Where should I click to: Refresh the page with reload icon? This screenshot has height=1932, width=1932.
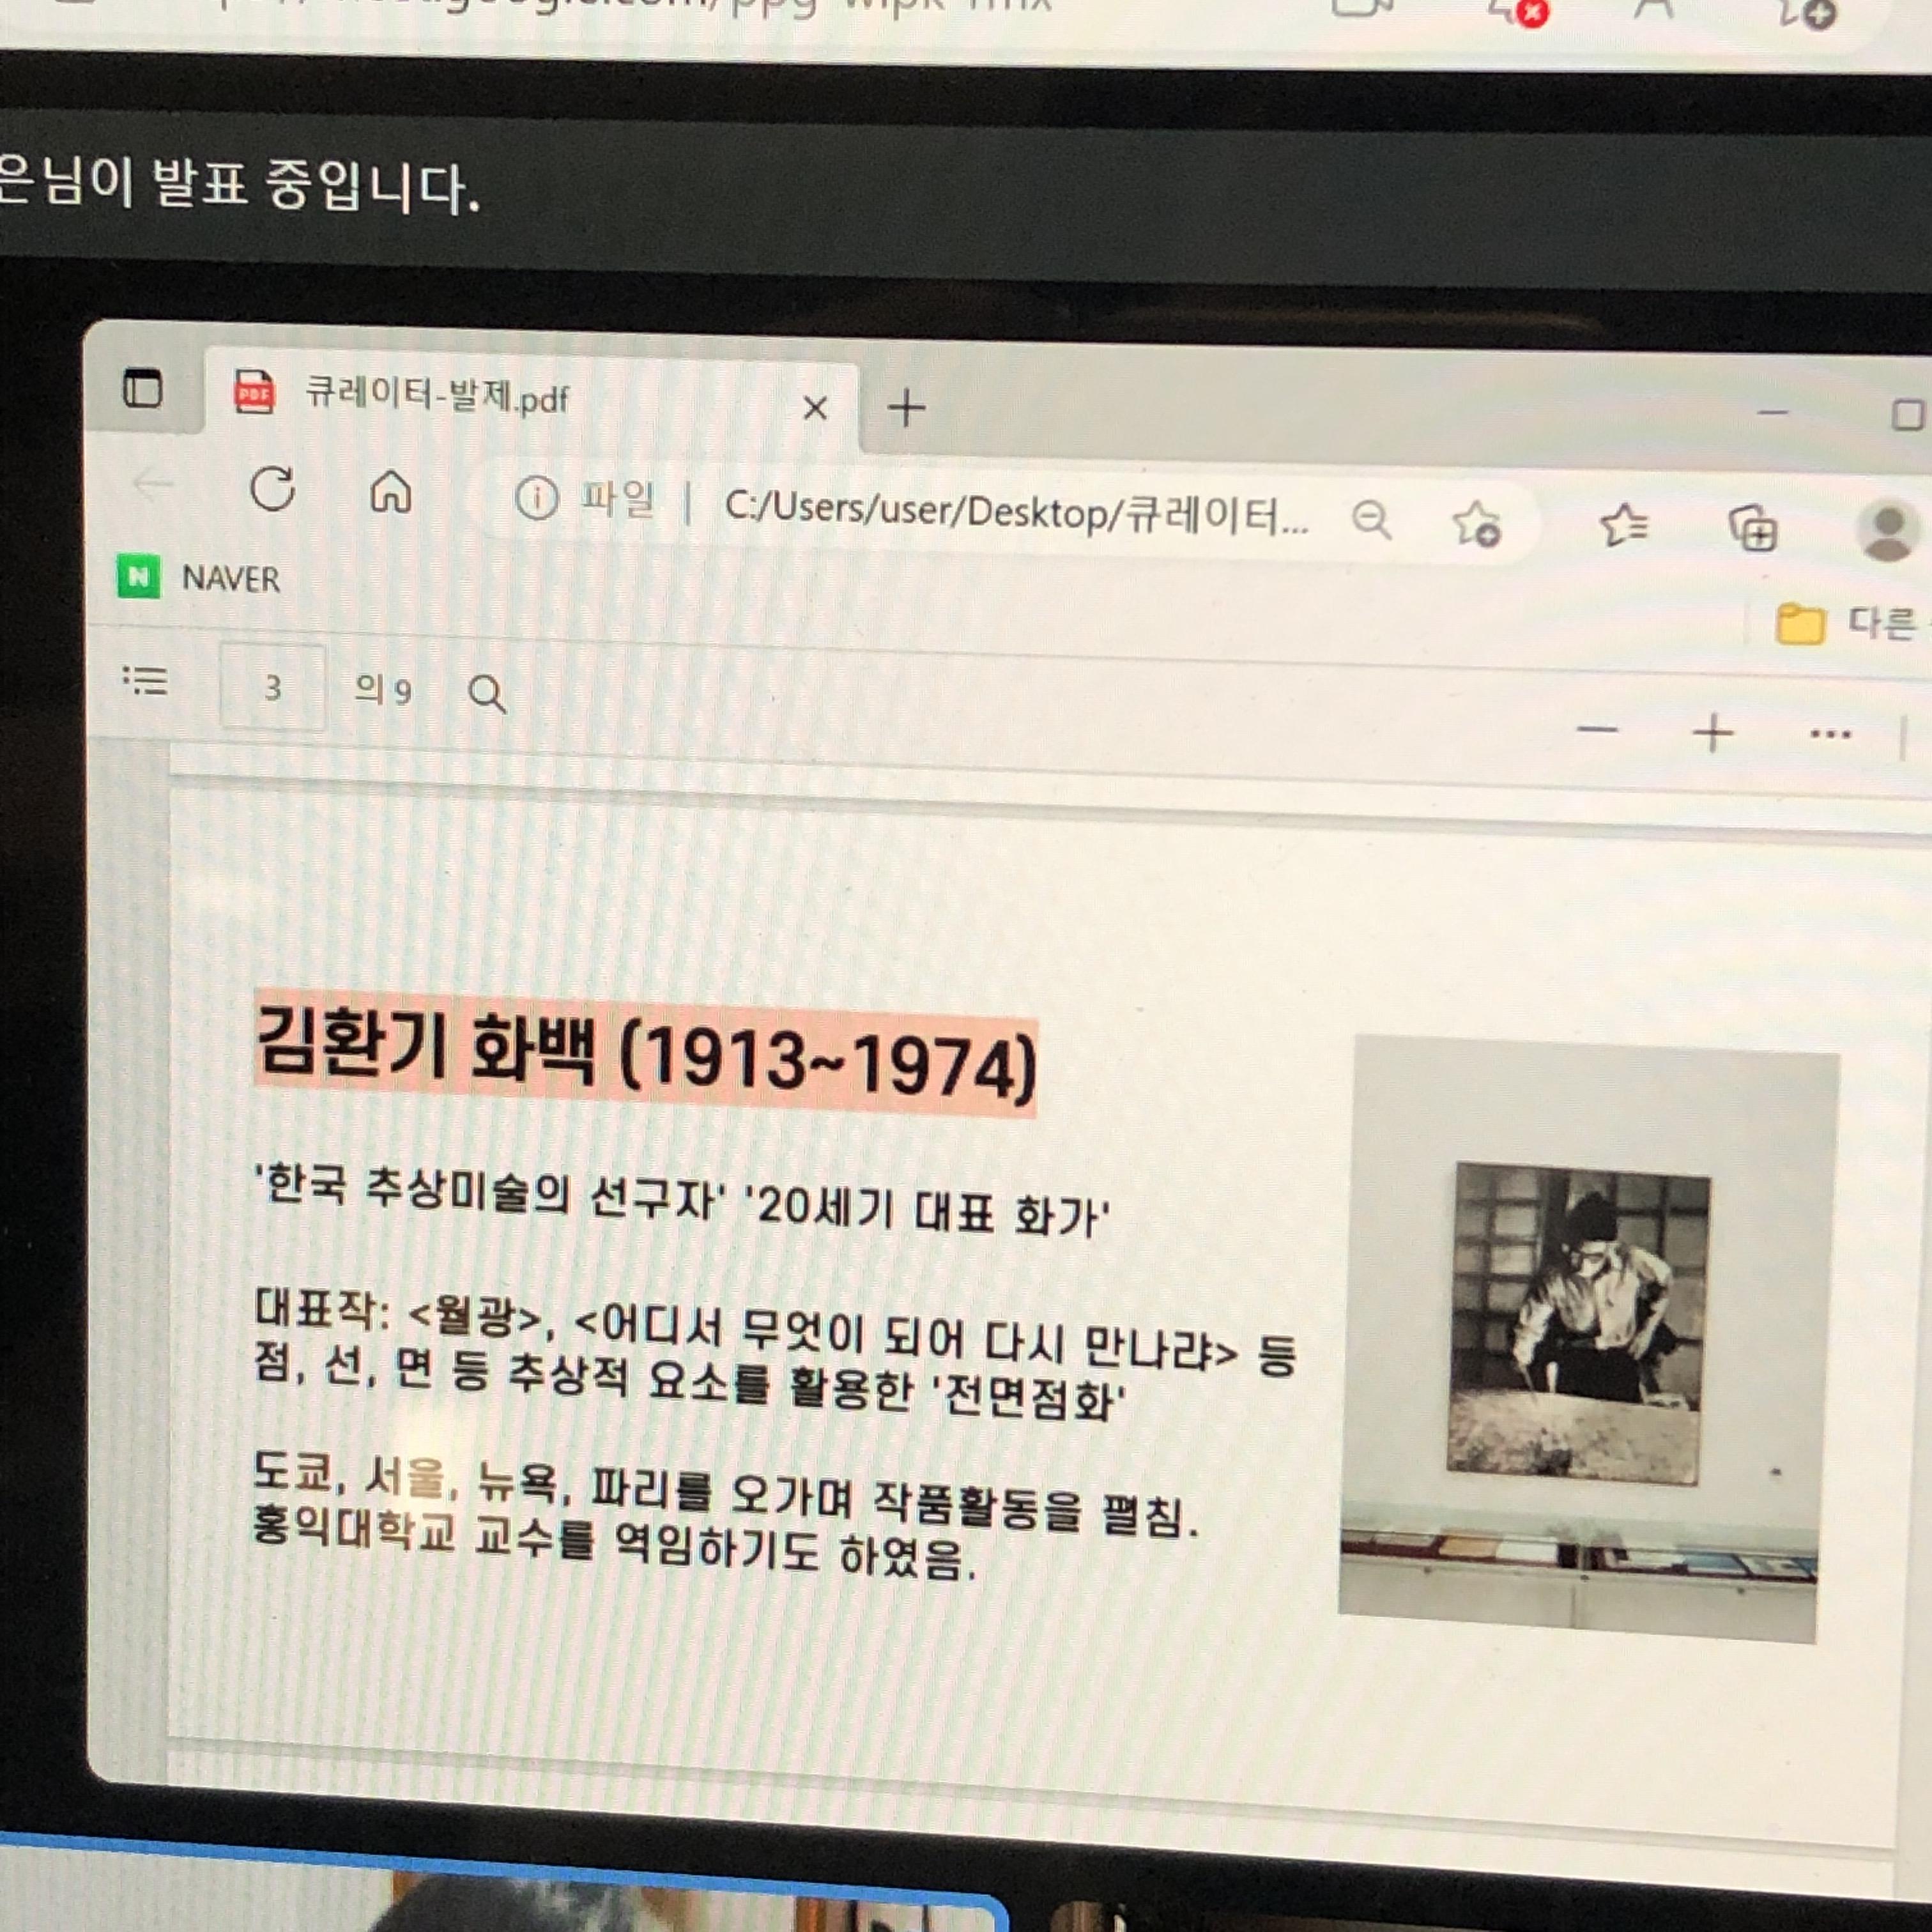[273, 489]
